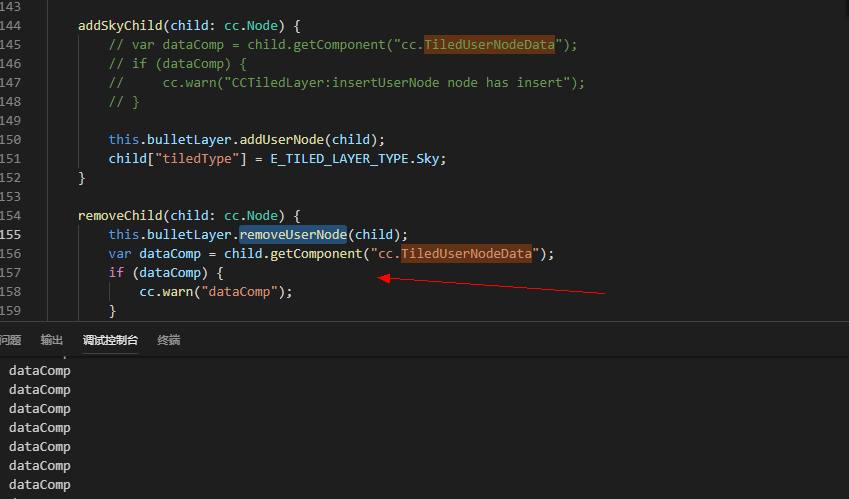Viewport: 849px width, 499px height.
Task: Open the 输出 panel tab
Action: pos(52,340)
